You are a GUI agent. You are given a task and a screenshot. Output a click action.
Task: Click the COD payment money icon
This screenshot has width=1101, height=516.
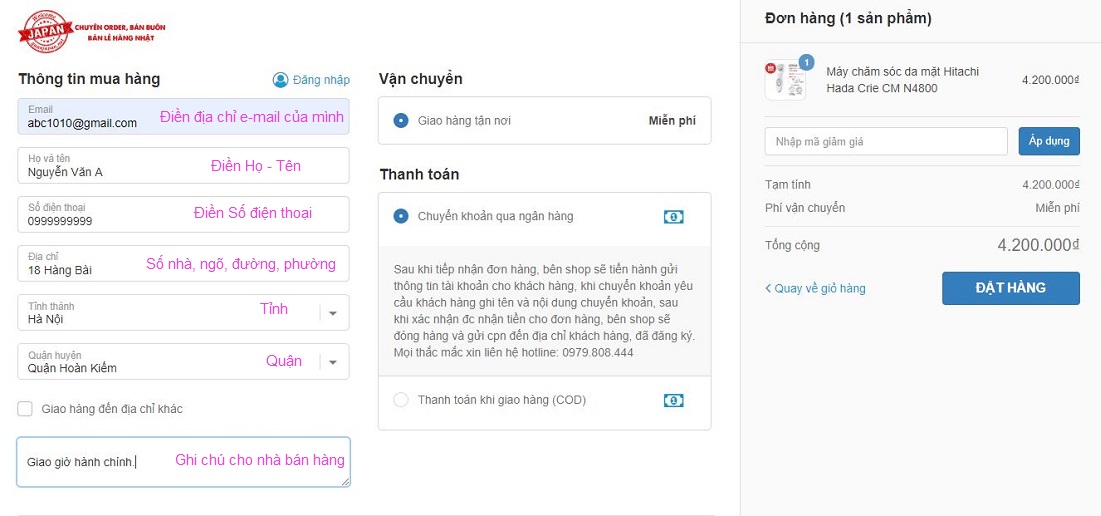(x=673, y=400)
